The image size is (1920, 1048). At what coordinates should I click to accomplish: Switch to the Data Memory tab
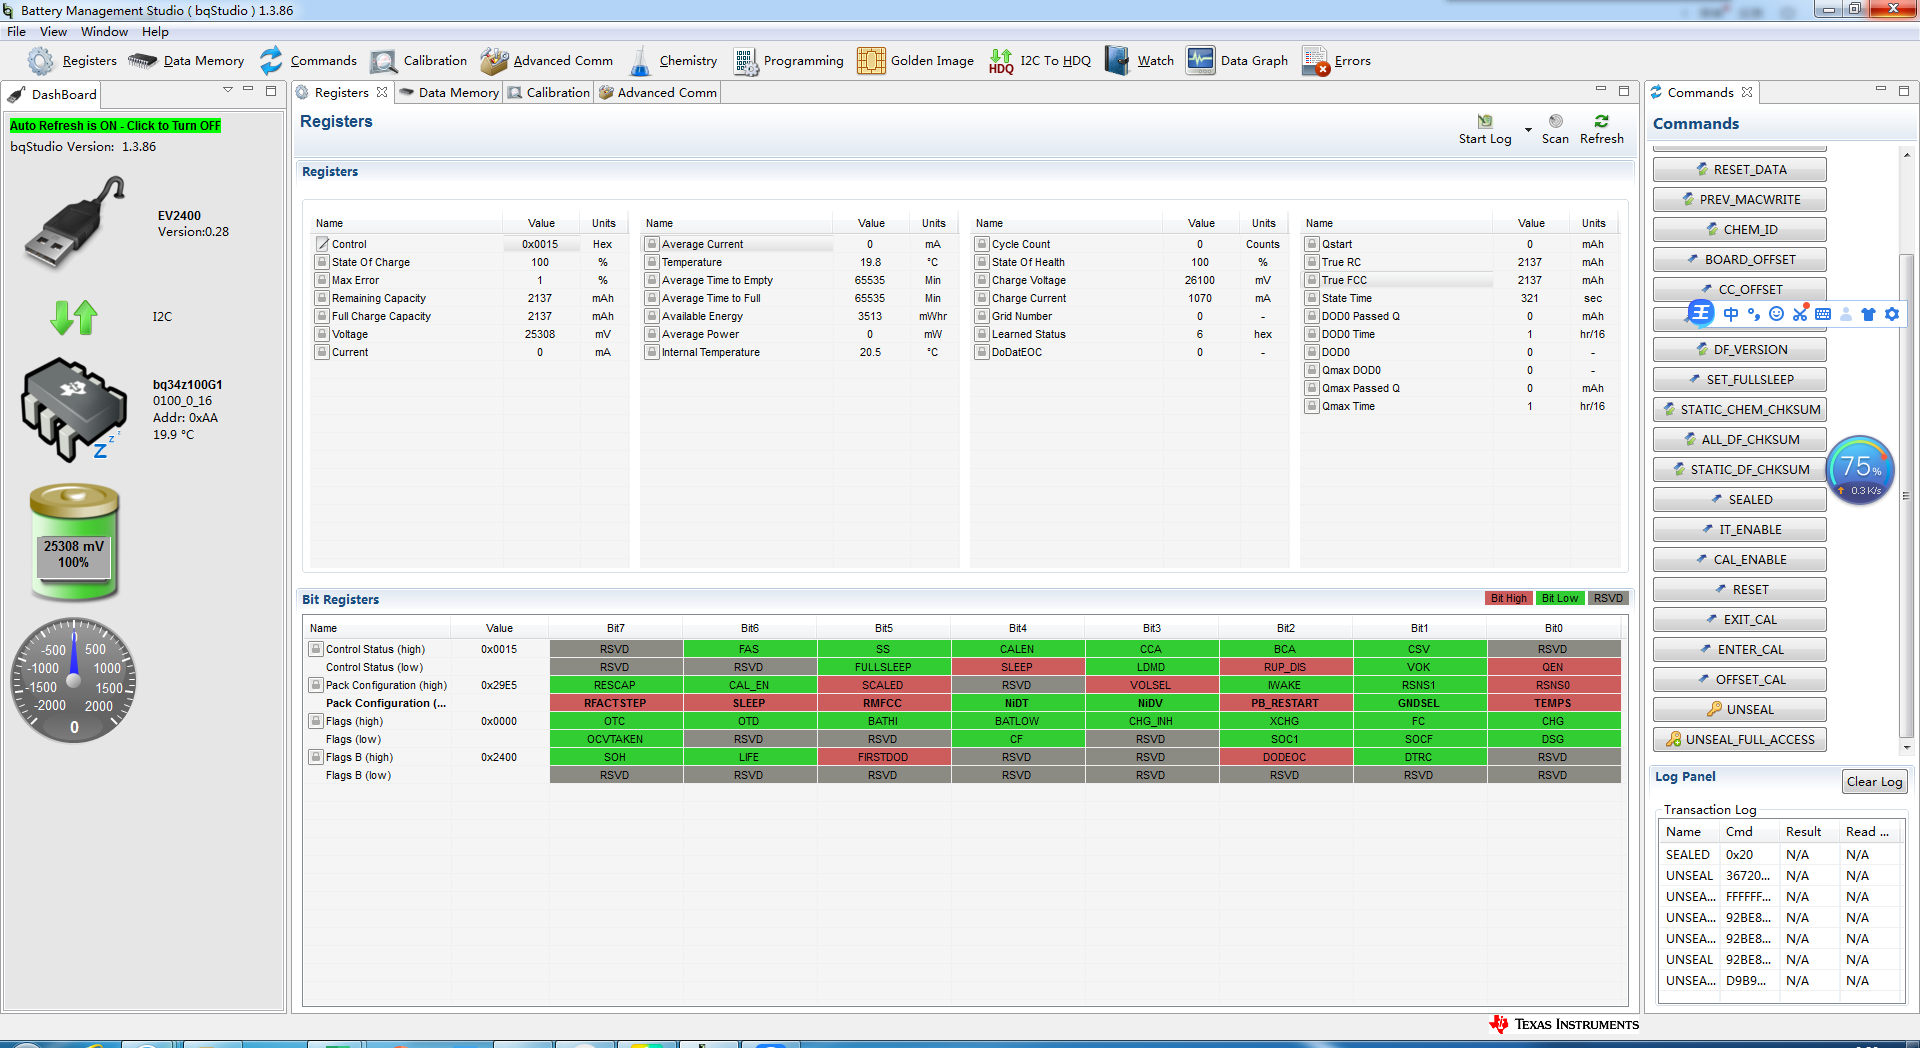449,93
